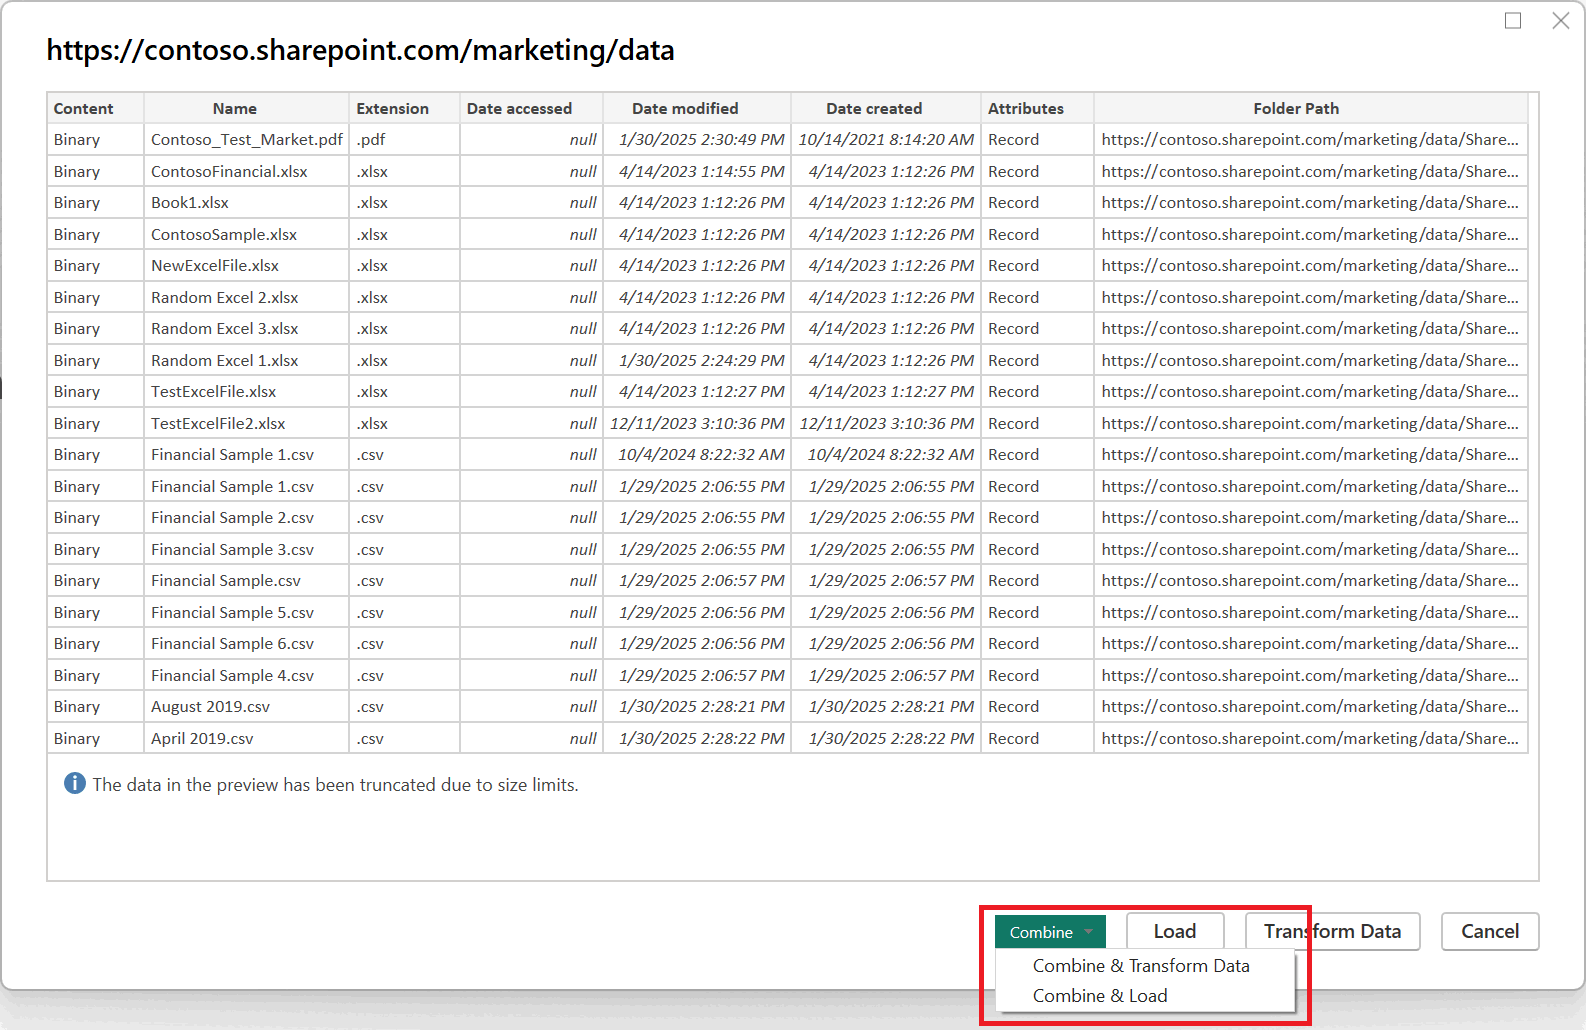Select the Name column header
This screenshot has width=1586, height=1030.
point(235,108)
